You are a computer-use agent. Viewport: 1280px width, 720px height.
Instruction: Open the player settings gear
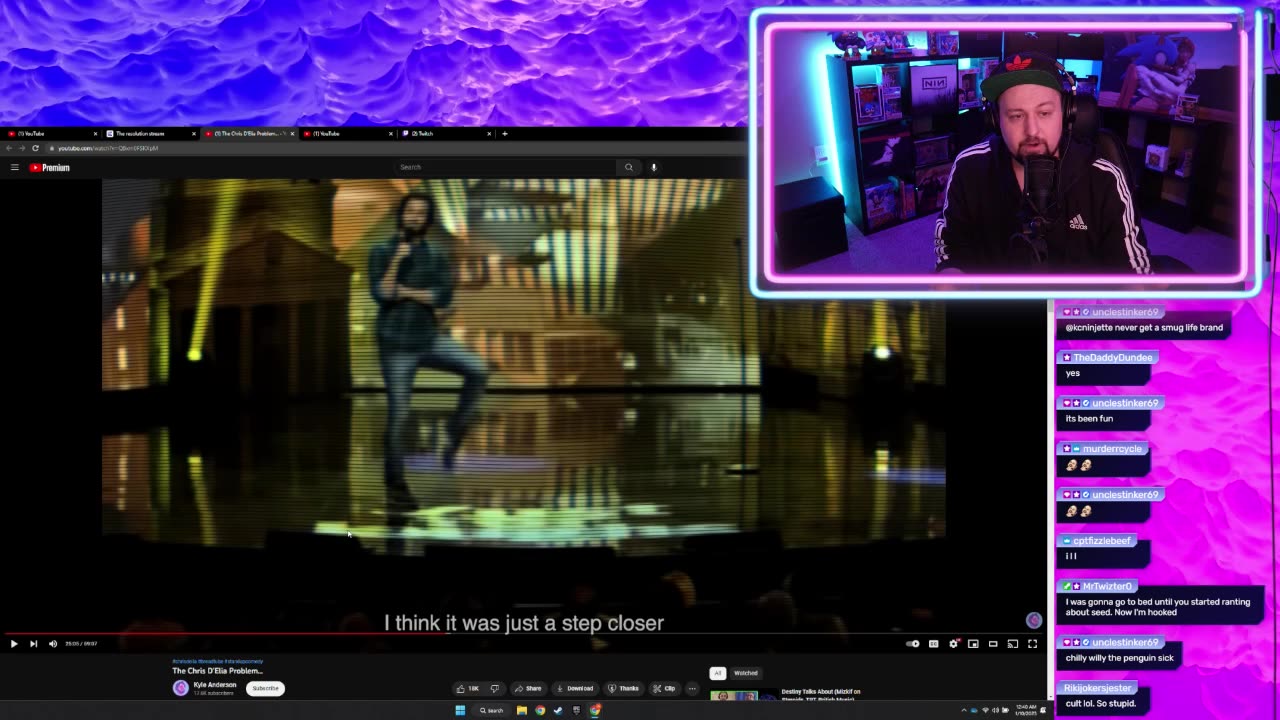(x=953, y=644)
